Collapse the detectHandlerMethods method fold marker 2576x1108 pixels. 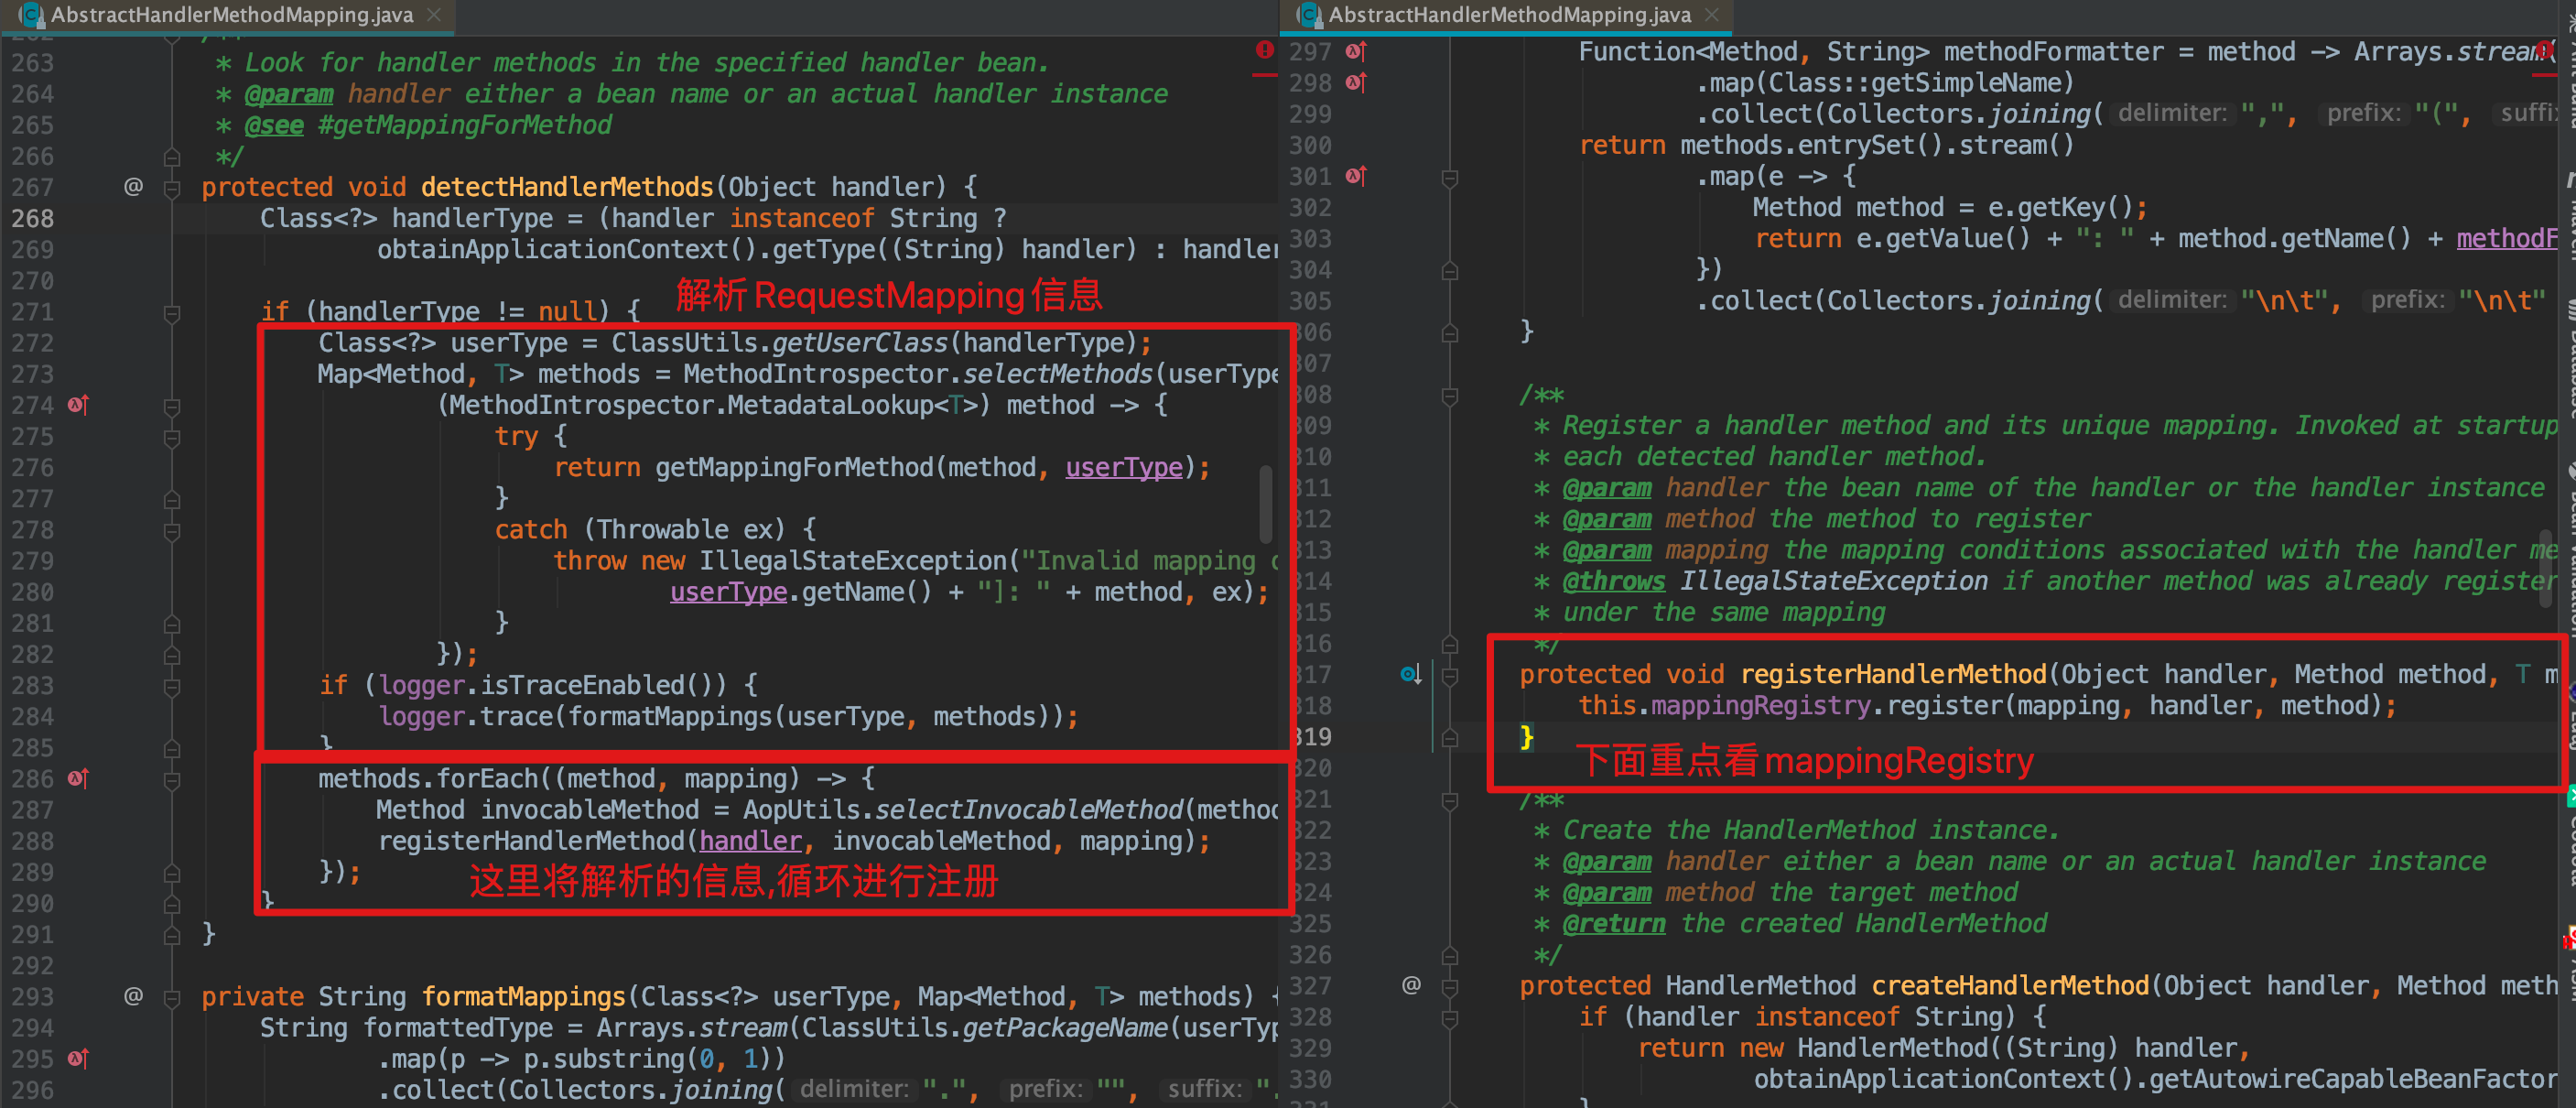[172, 187]
